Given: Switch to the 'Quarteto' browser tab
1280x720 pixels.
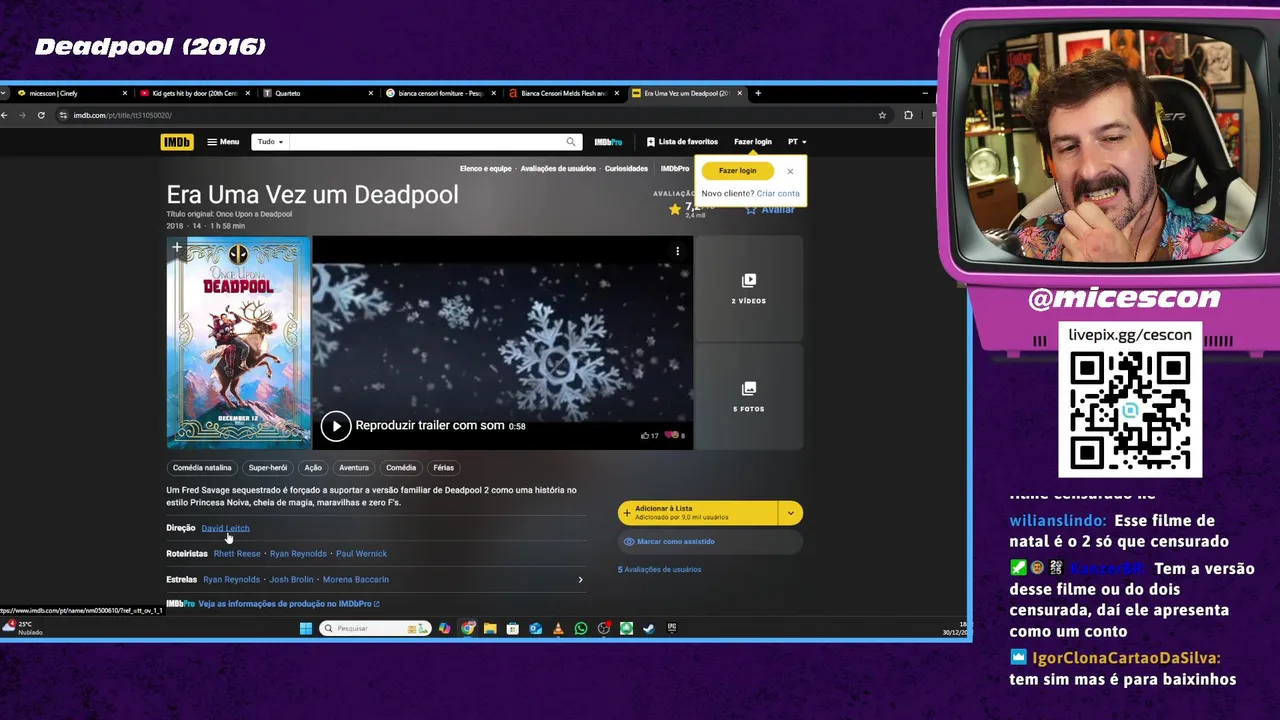Looking at the screenshot, I should click(315, 93).
